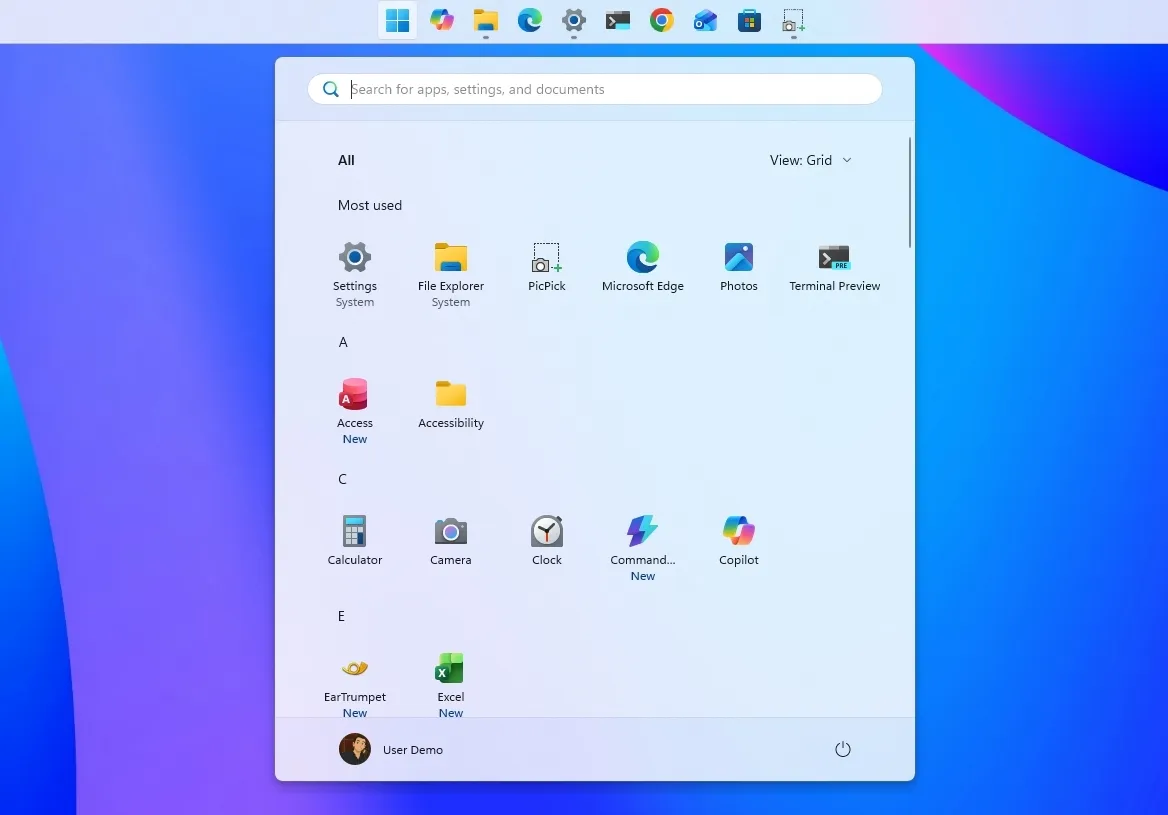Open Terminal from the taskbar
The height and width of the screenshot is (815, 1168).
pyautogui.click(x=618, y=20)
